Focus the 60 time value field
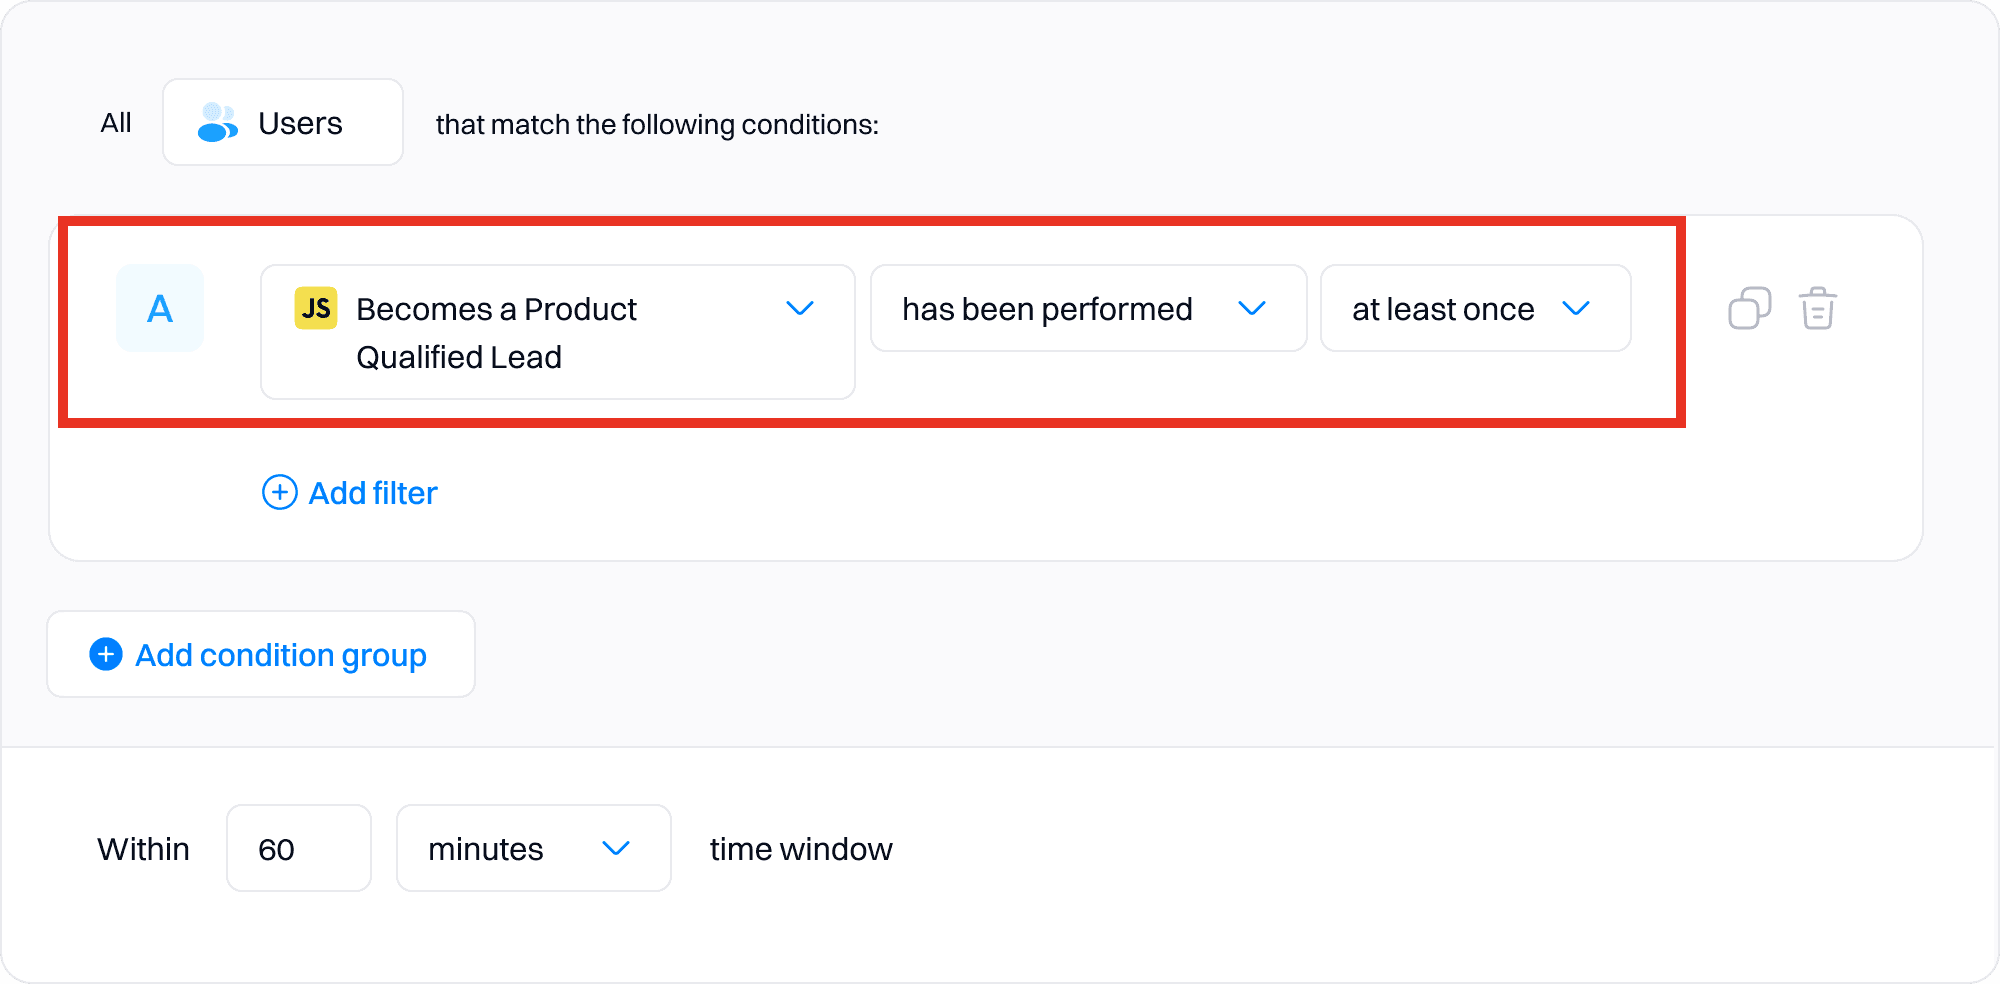 click(298, 848)
